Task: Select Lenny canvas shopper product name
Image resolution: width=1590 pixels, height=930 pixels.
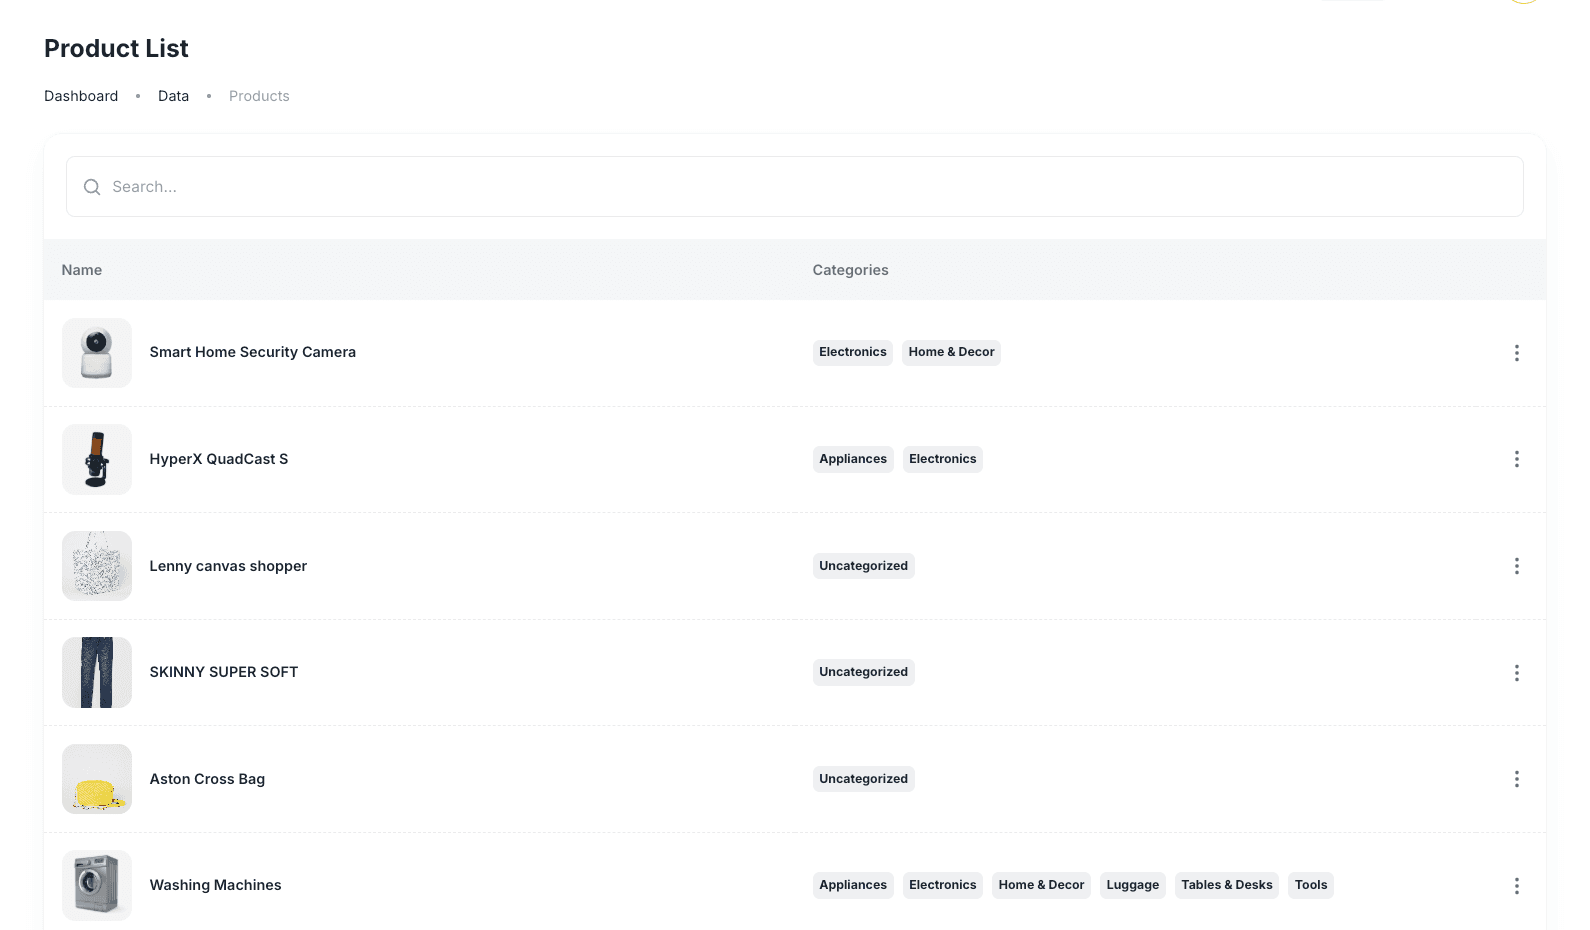Action: click(228, 566)
